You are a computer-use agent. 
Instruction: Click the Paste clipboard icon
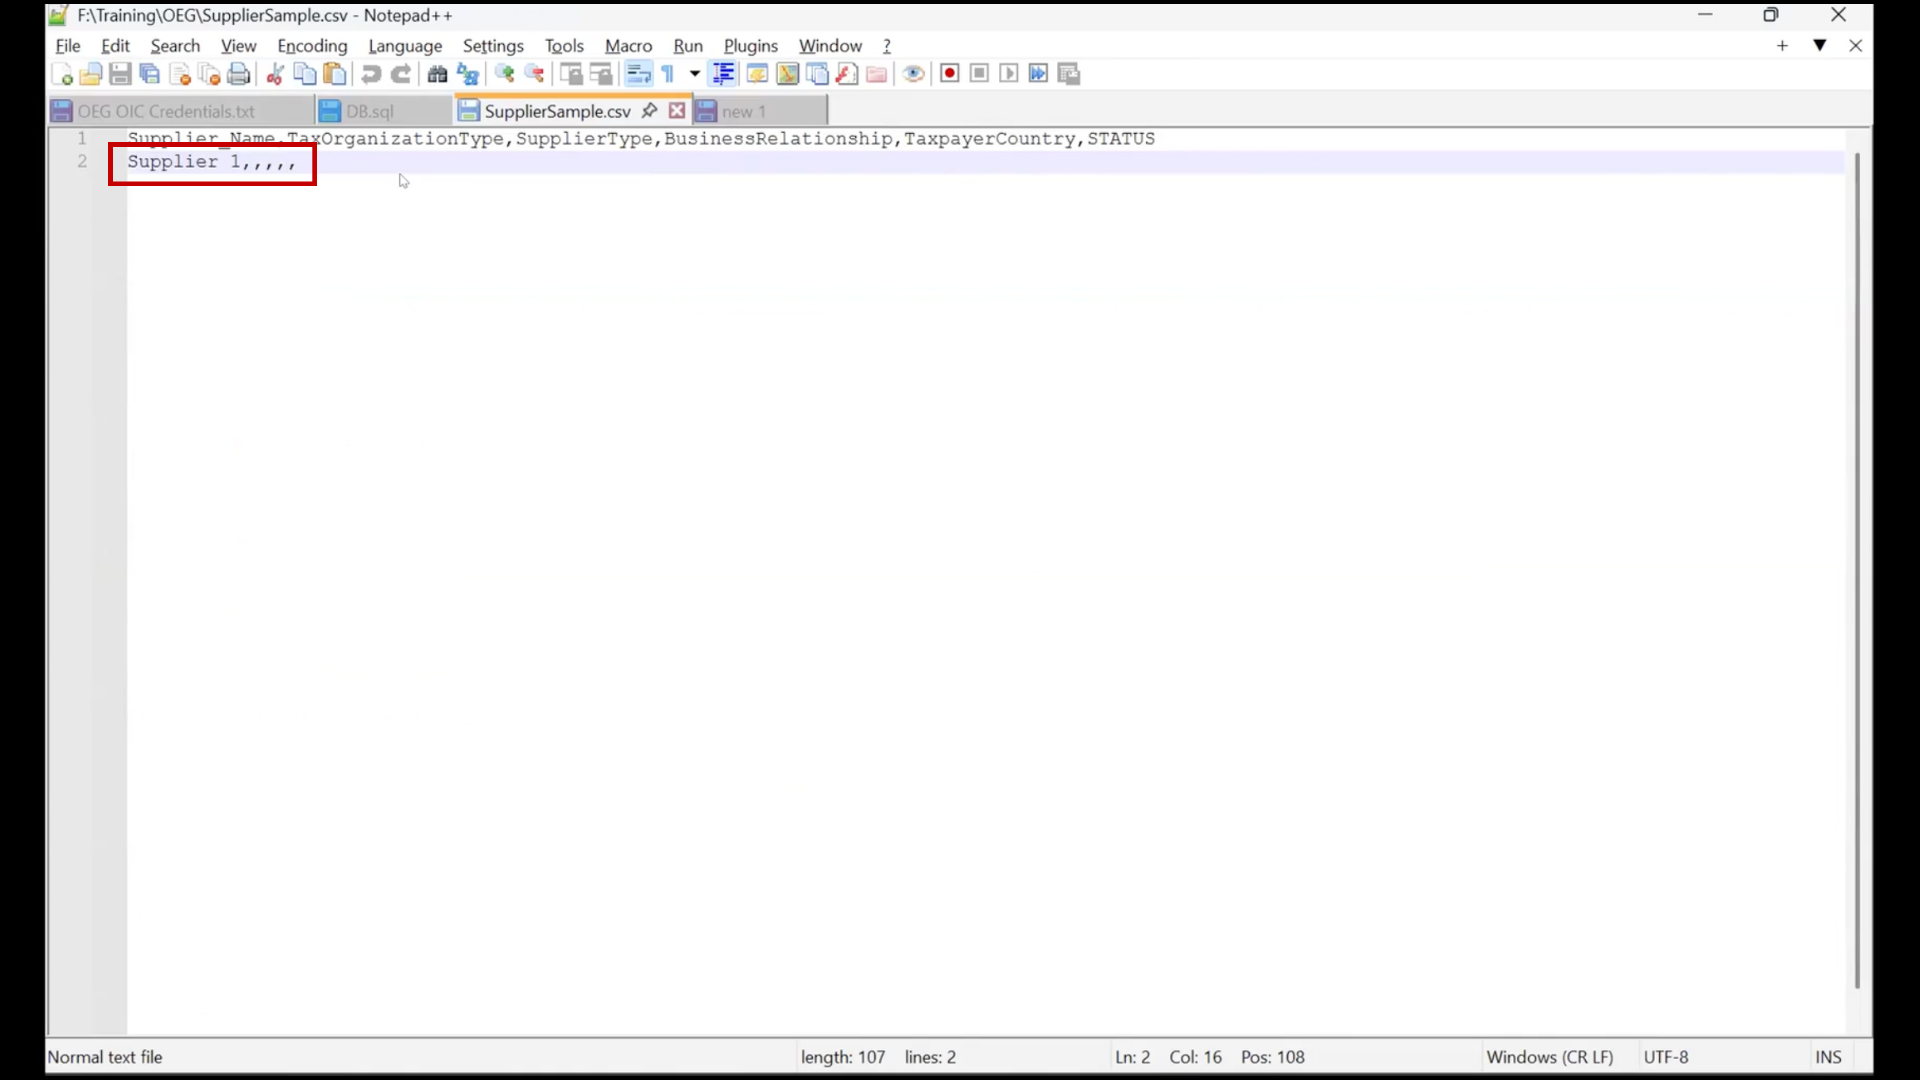pos(335,74)
